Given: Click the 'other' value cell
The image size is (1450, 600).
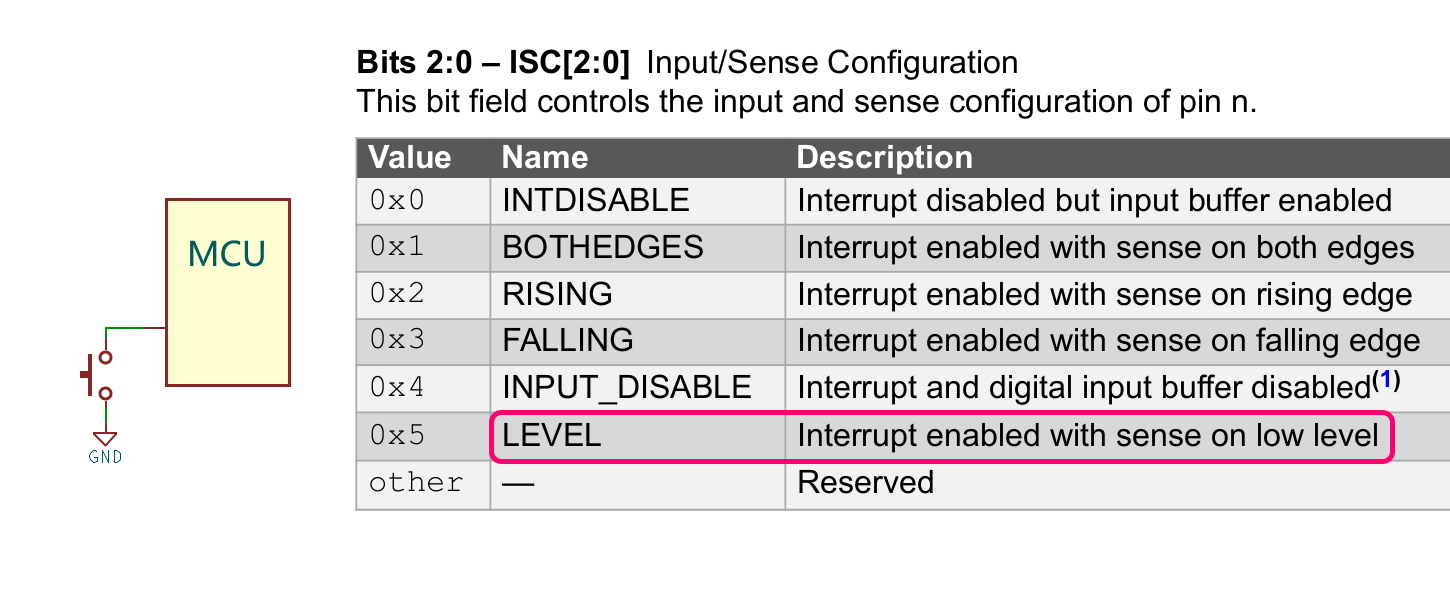Looking at the screenshot, I should pyautogui.click(x=416, y=483).
